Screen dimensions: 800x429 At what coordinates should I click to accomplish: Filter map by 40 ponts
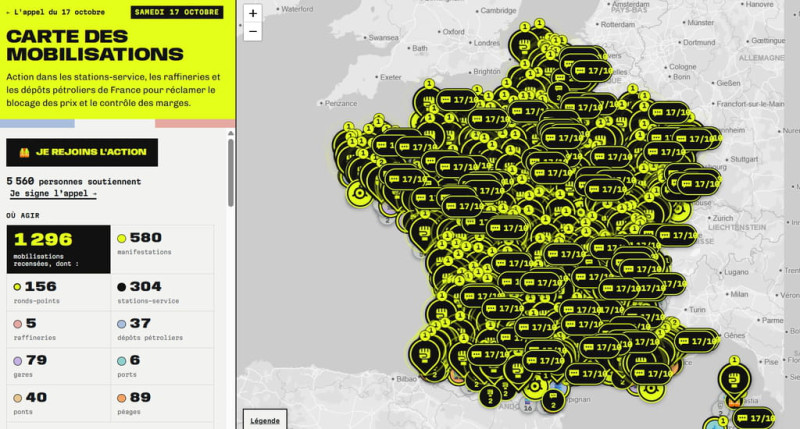[58, 403]
